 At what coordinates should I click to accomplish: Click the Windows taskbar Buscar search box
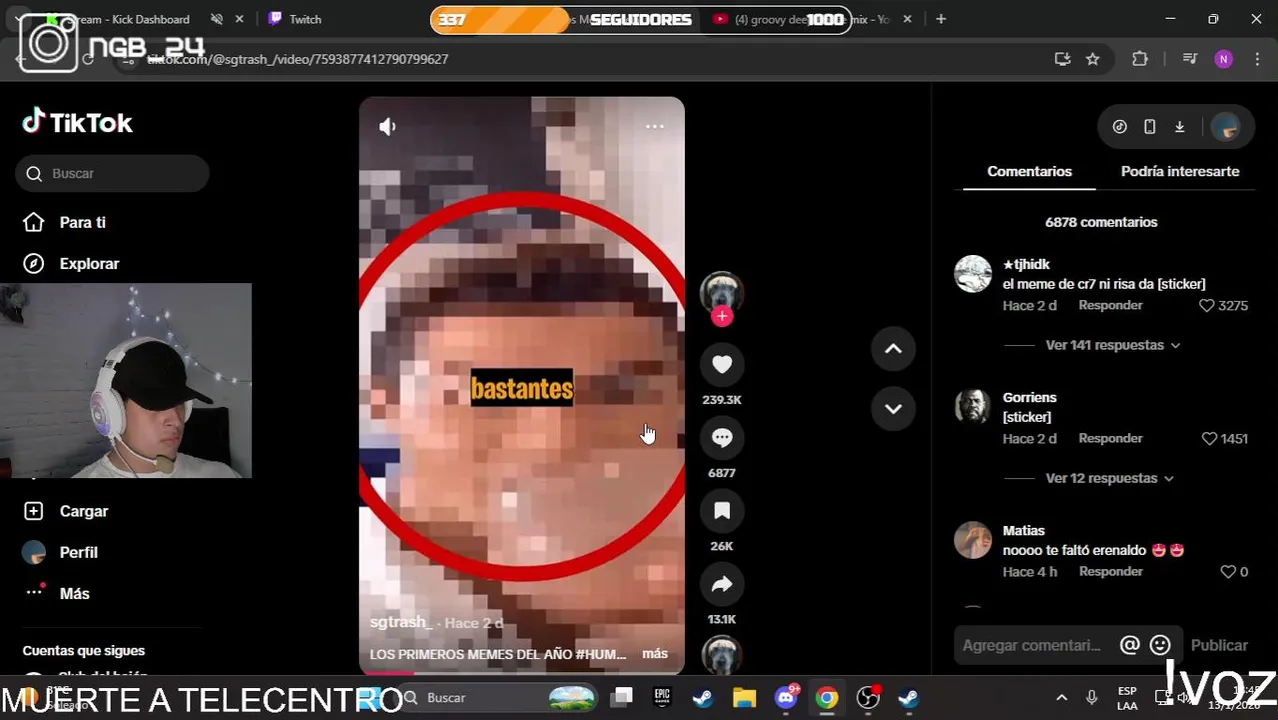(x=500, y=697)
